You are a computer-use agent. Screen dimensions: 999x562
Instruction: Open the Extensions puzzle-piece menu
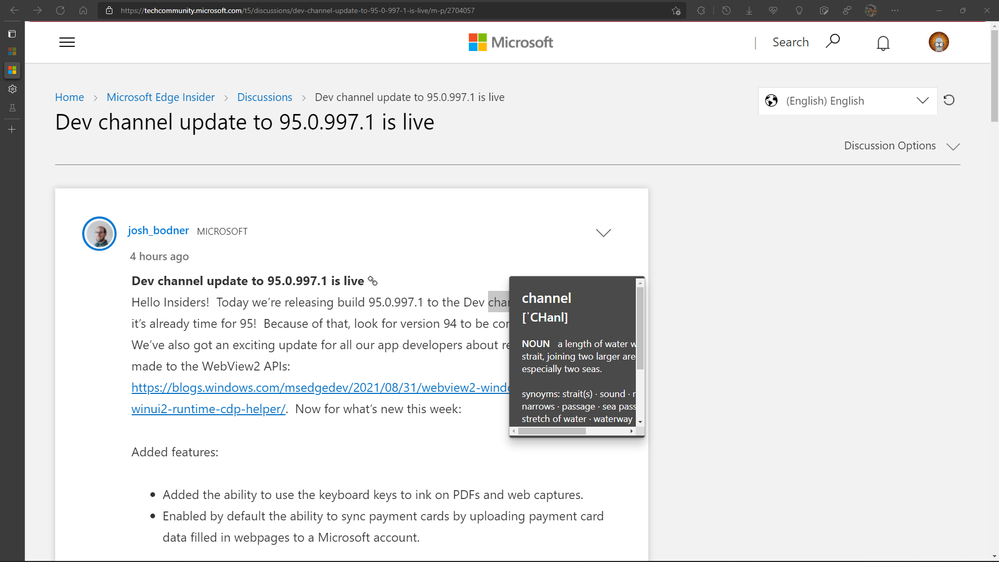(x=701, y=10)
